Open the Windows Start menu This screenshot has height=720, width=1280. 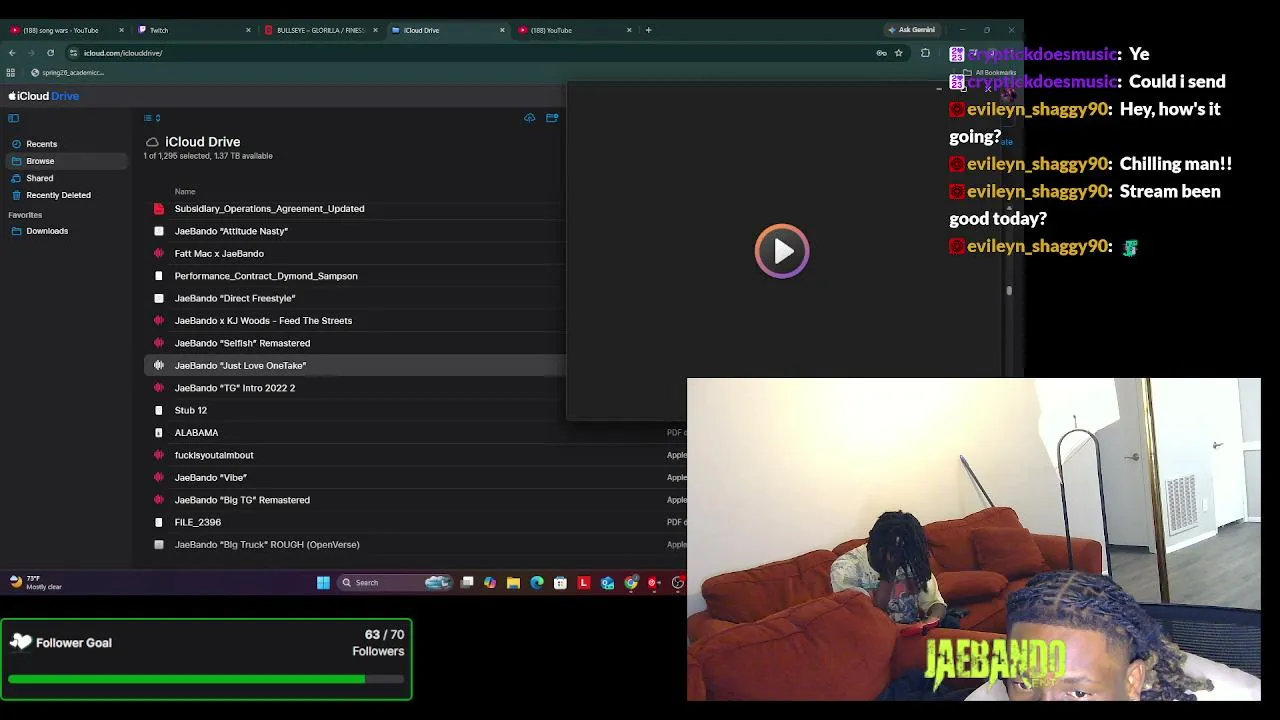[x=323, y=583]
